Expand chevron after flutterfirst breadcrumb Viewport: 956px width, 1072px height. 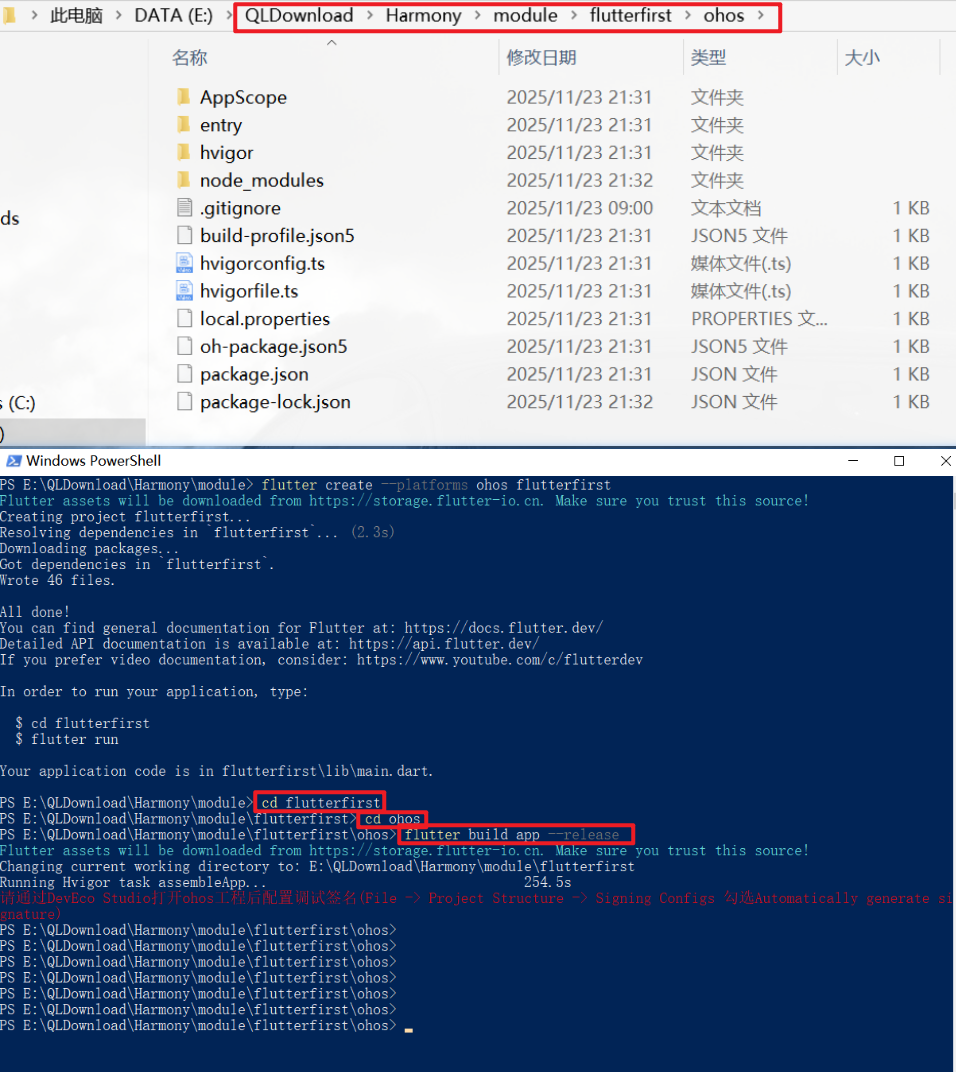687,15
